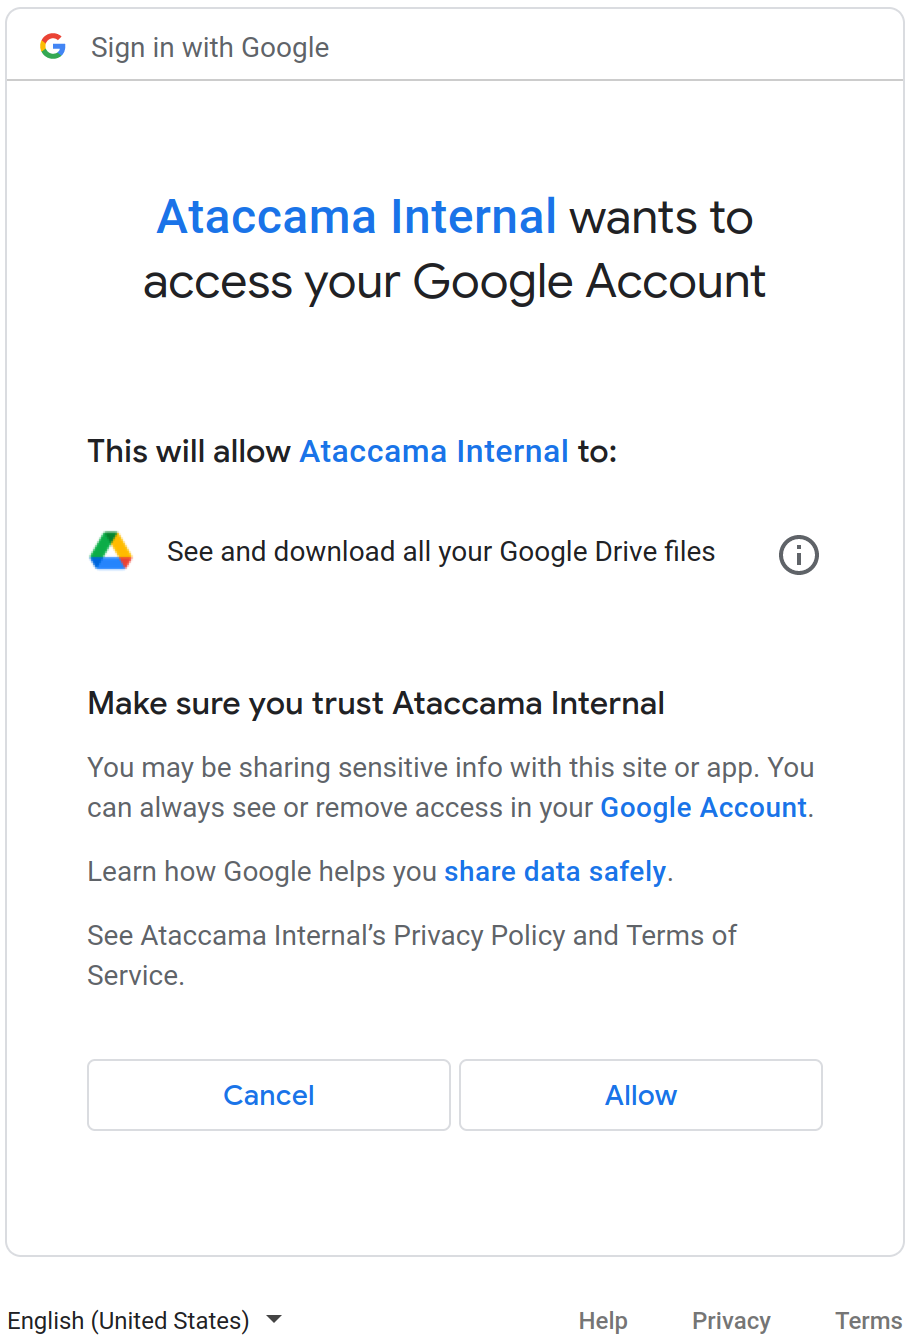
Task: Open the Google Account link
Action: [703, 807]
